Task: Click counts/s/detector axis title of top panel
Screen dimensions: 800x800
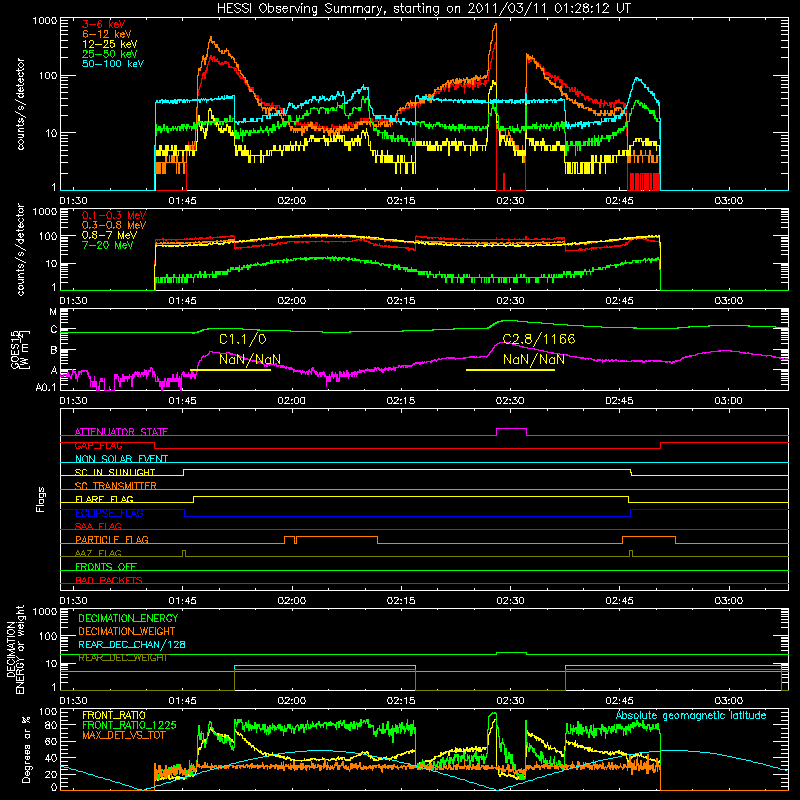Action: (20, 104)
